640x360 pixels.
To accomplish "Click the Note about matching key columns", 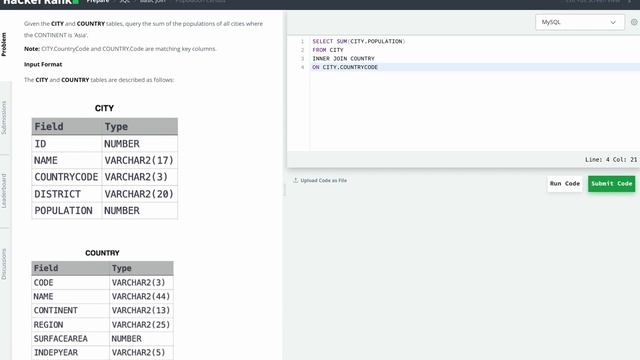I will pos(120,49).
